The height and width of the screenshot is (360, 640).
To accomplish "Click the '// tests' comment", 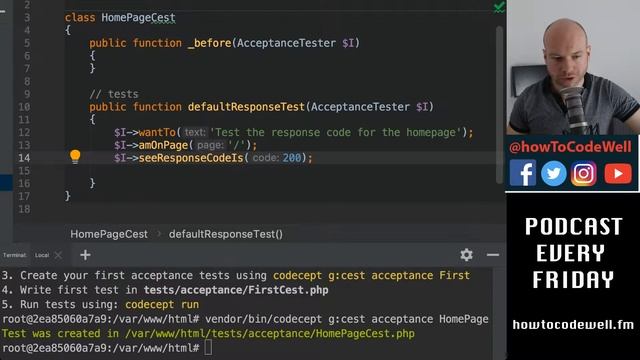I will point(114,94).
